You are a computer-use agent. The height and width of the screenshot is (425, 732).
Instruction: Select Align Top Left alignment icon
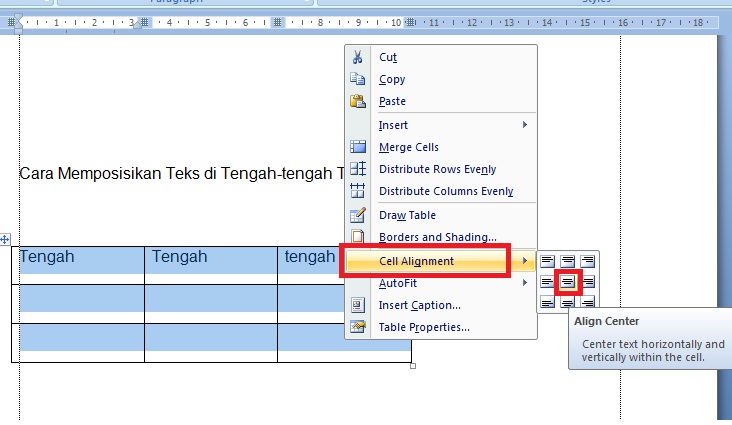click(547, 261)
